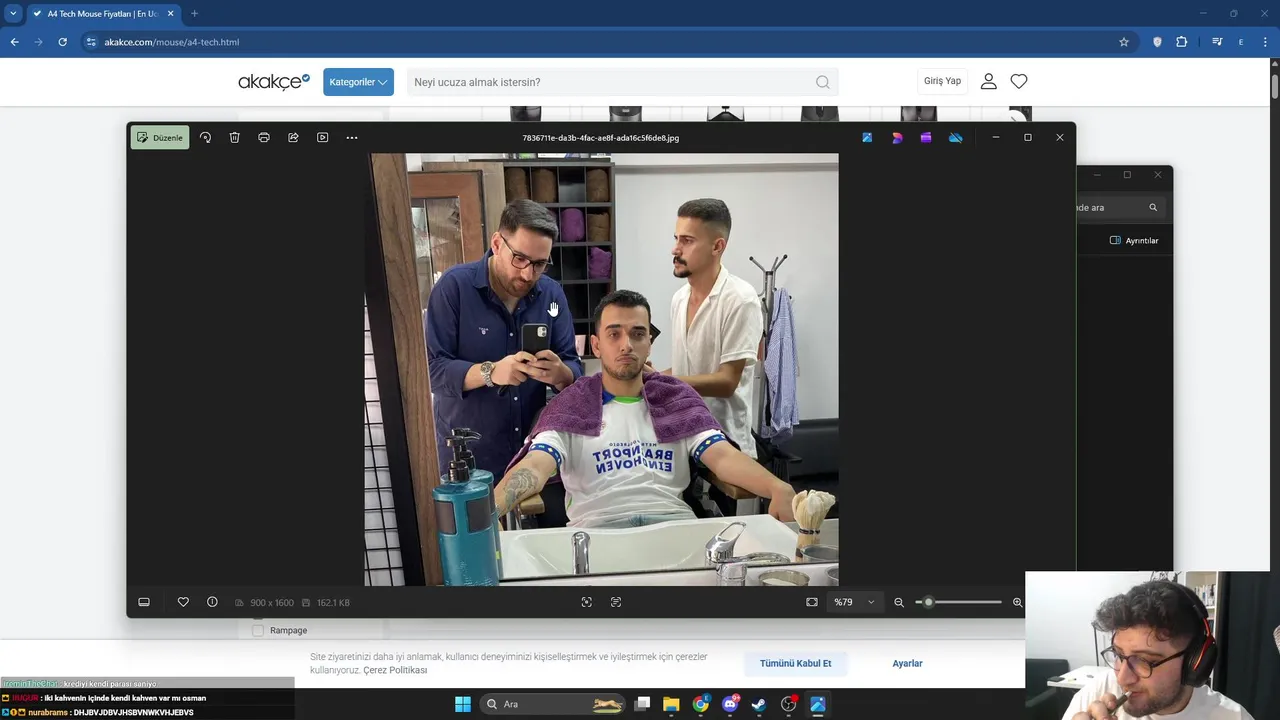Viewport: 1280px width, 720px height.
Task: Enter fullscreen using the center bottom icon
Action: pos(587,602)
